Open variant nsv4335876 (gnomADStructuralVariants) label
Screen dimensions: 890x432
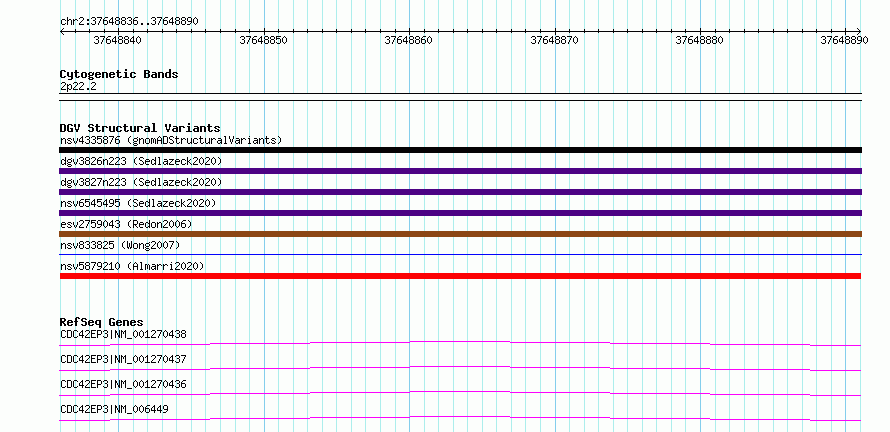[171, 140]
